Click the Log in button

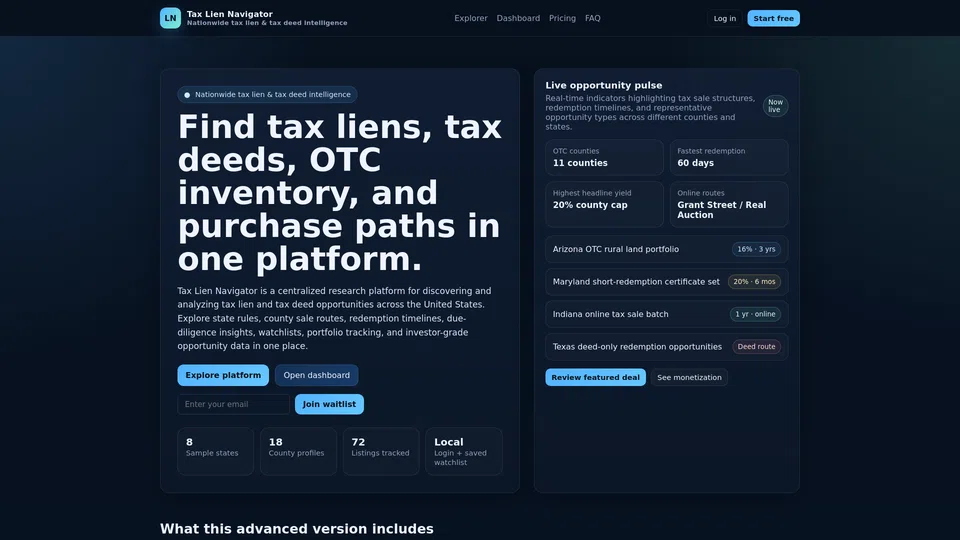[725, 18]
